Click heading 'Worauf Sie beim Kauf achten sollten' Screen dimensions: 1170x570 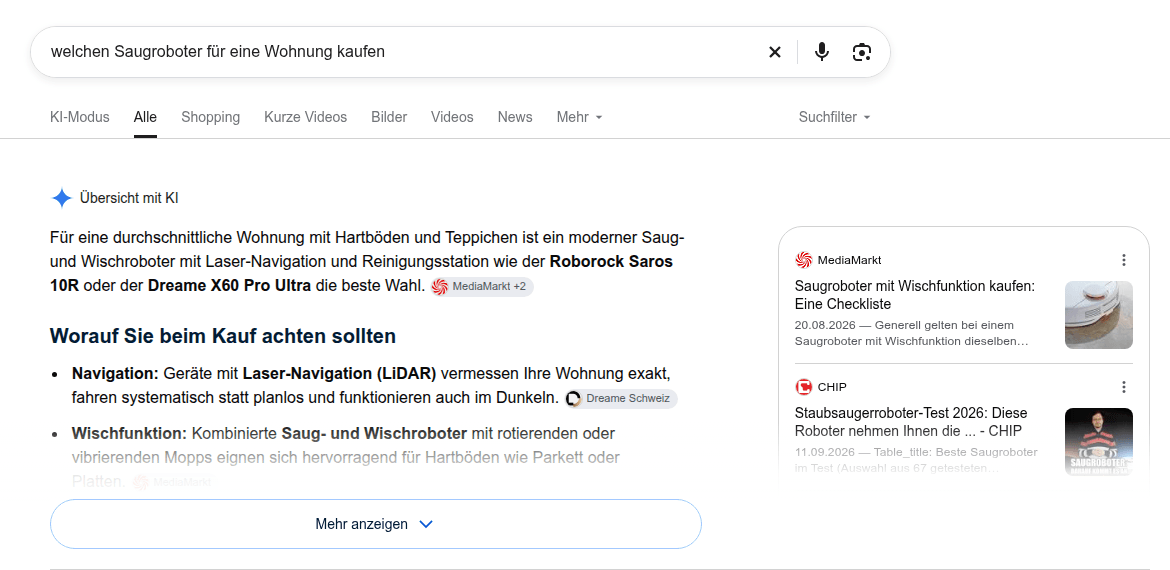tap(222, 336)
